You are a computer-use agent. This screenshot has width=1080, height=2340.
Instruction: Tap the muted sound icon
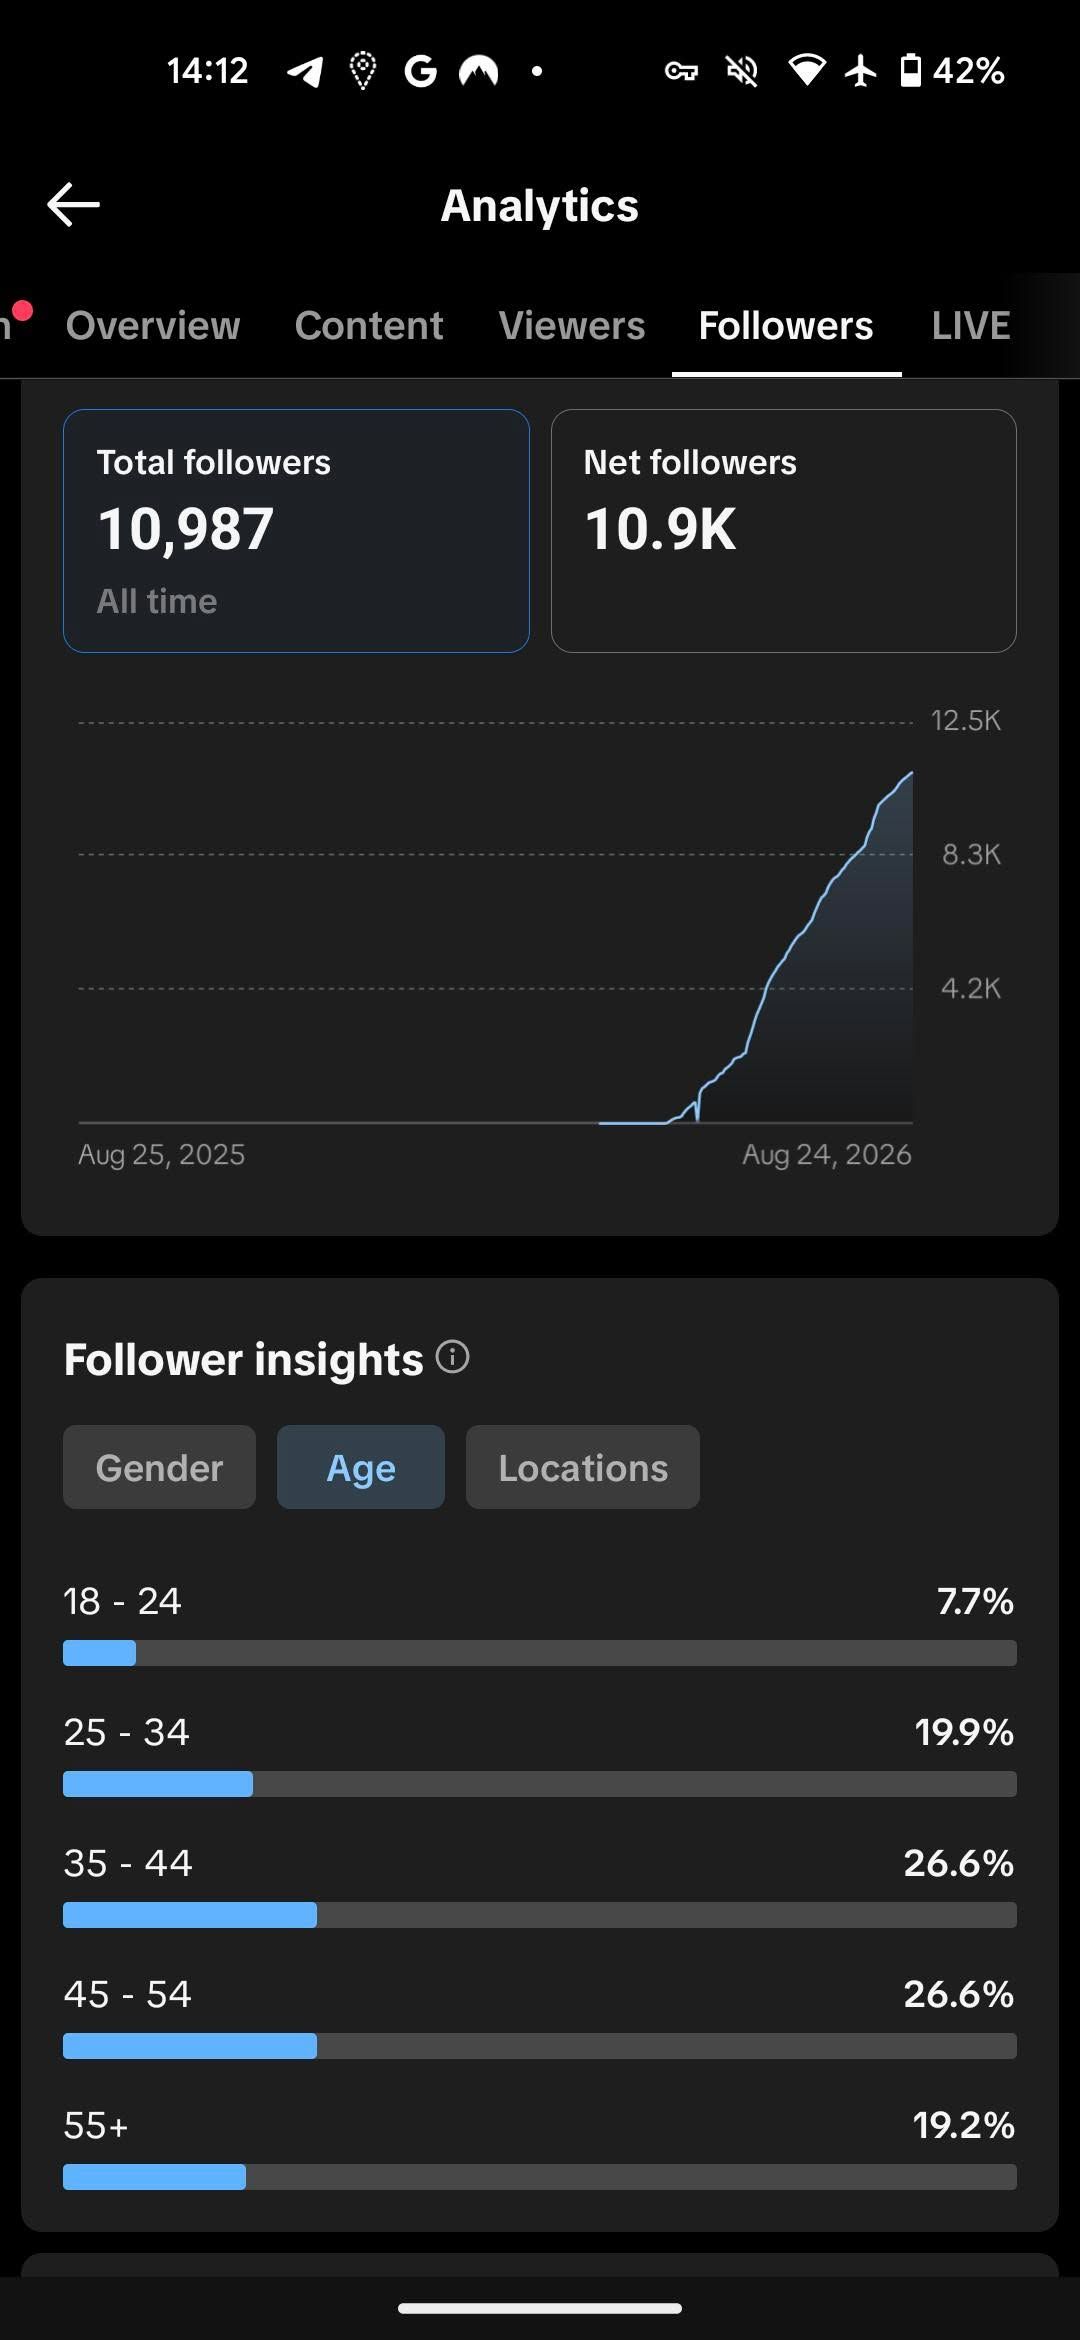pyautogui.click(x=742, y=71)
